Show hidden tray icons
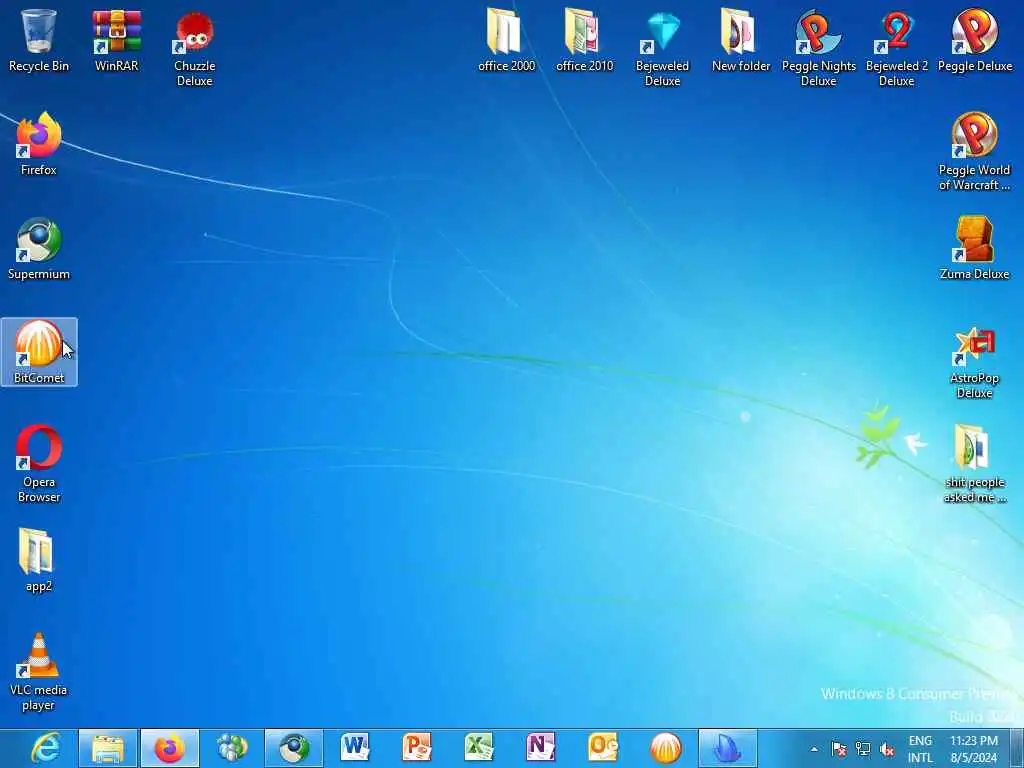 coord(814,749)
